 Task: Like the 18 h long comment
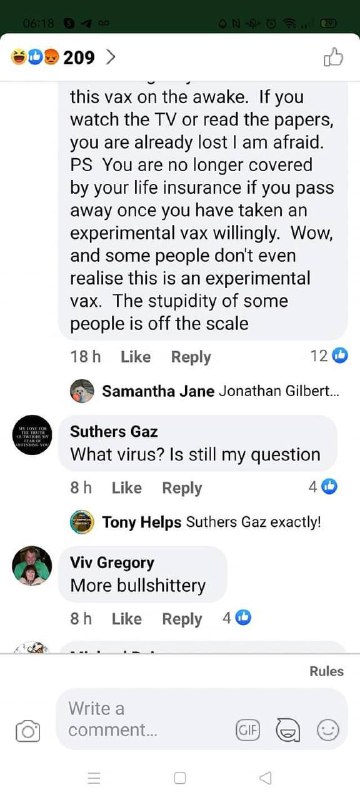[x=135, y=357]
